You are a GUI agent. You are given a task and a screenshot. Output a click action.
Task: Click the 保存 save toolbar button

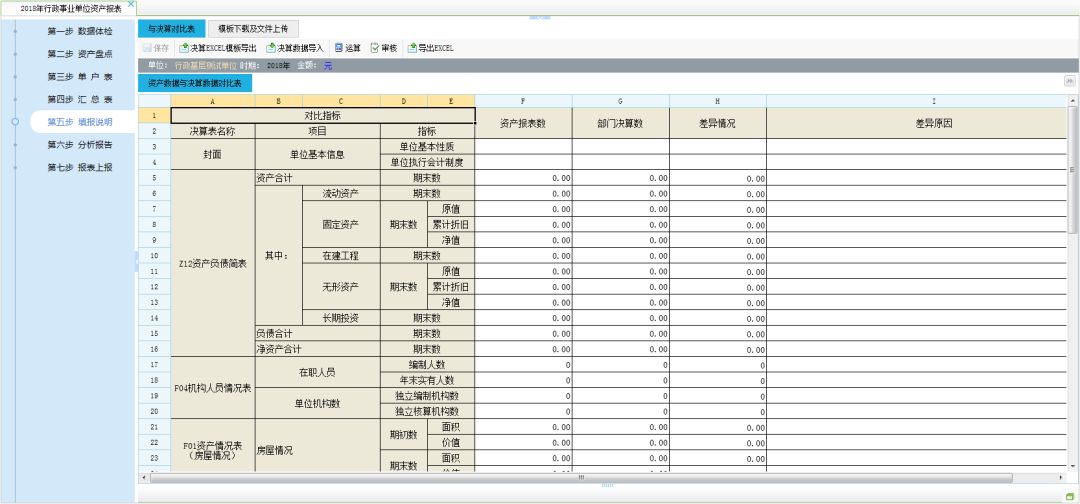156,48
